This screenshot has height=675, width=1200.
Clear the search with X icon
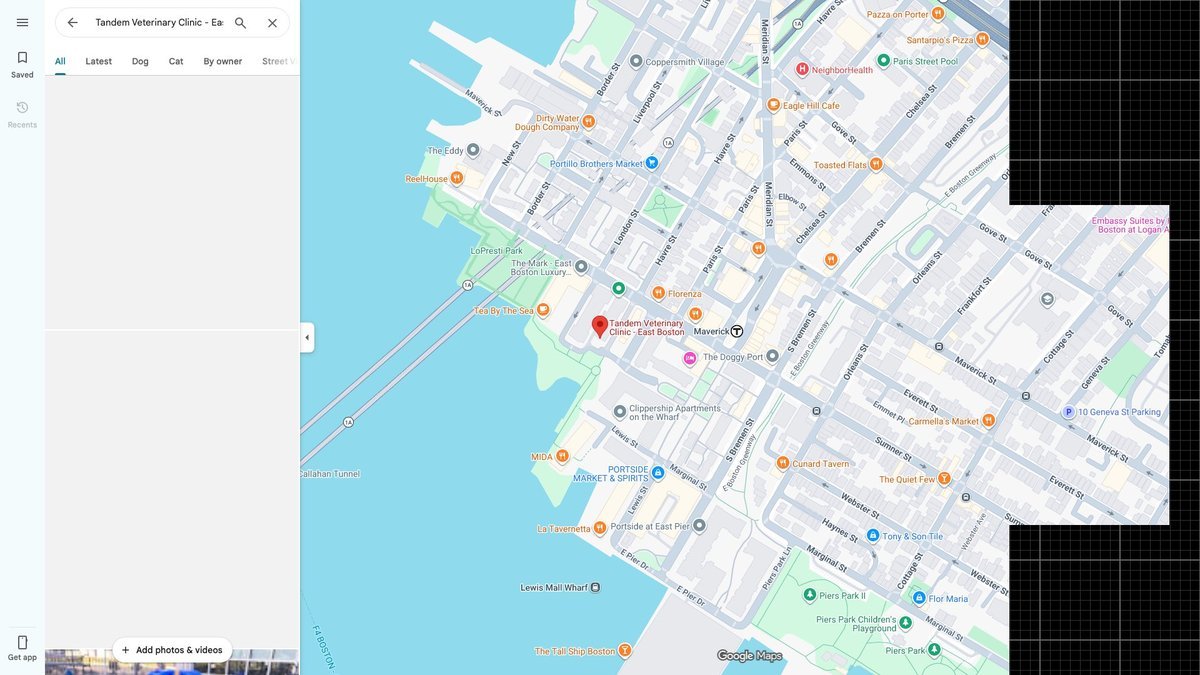(272, 22)
